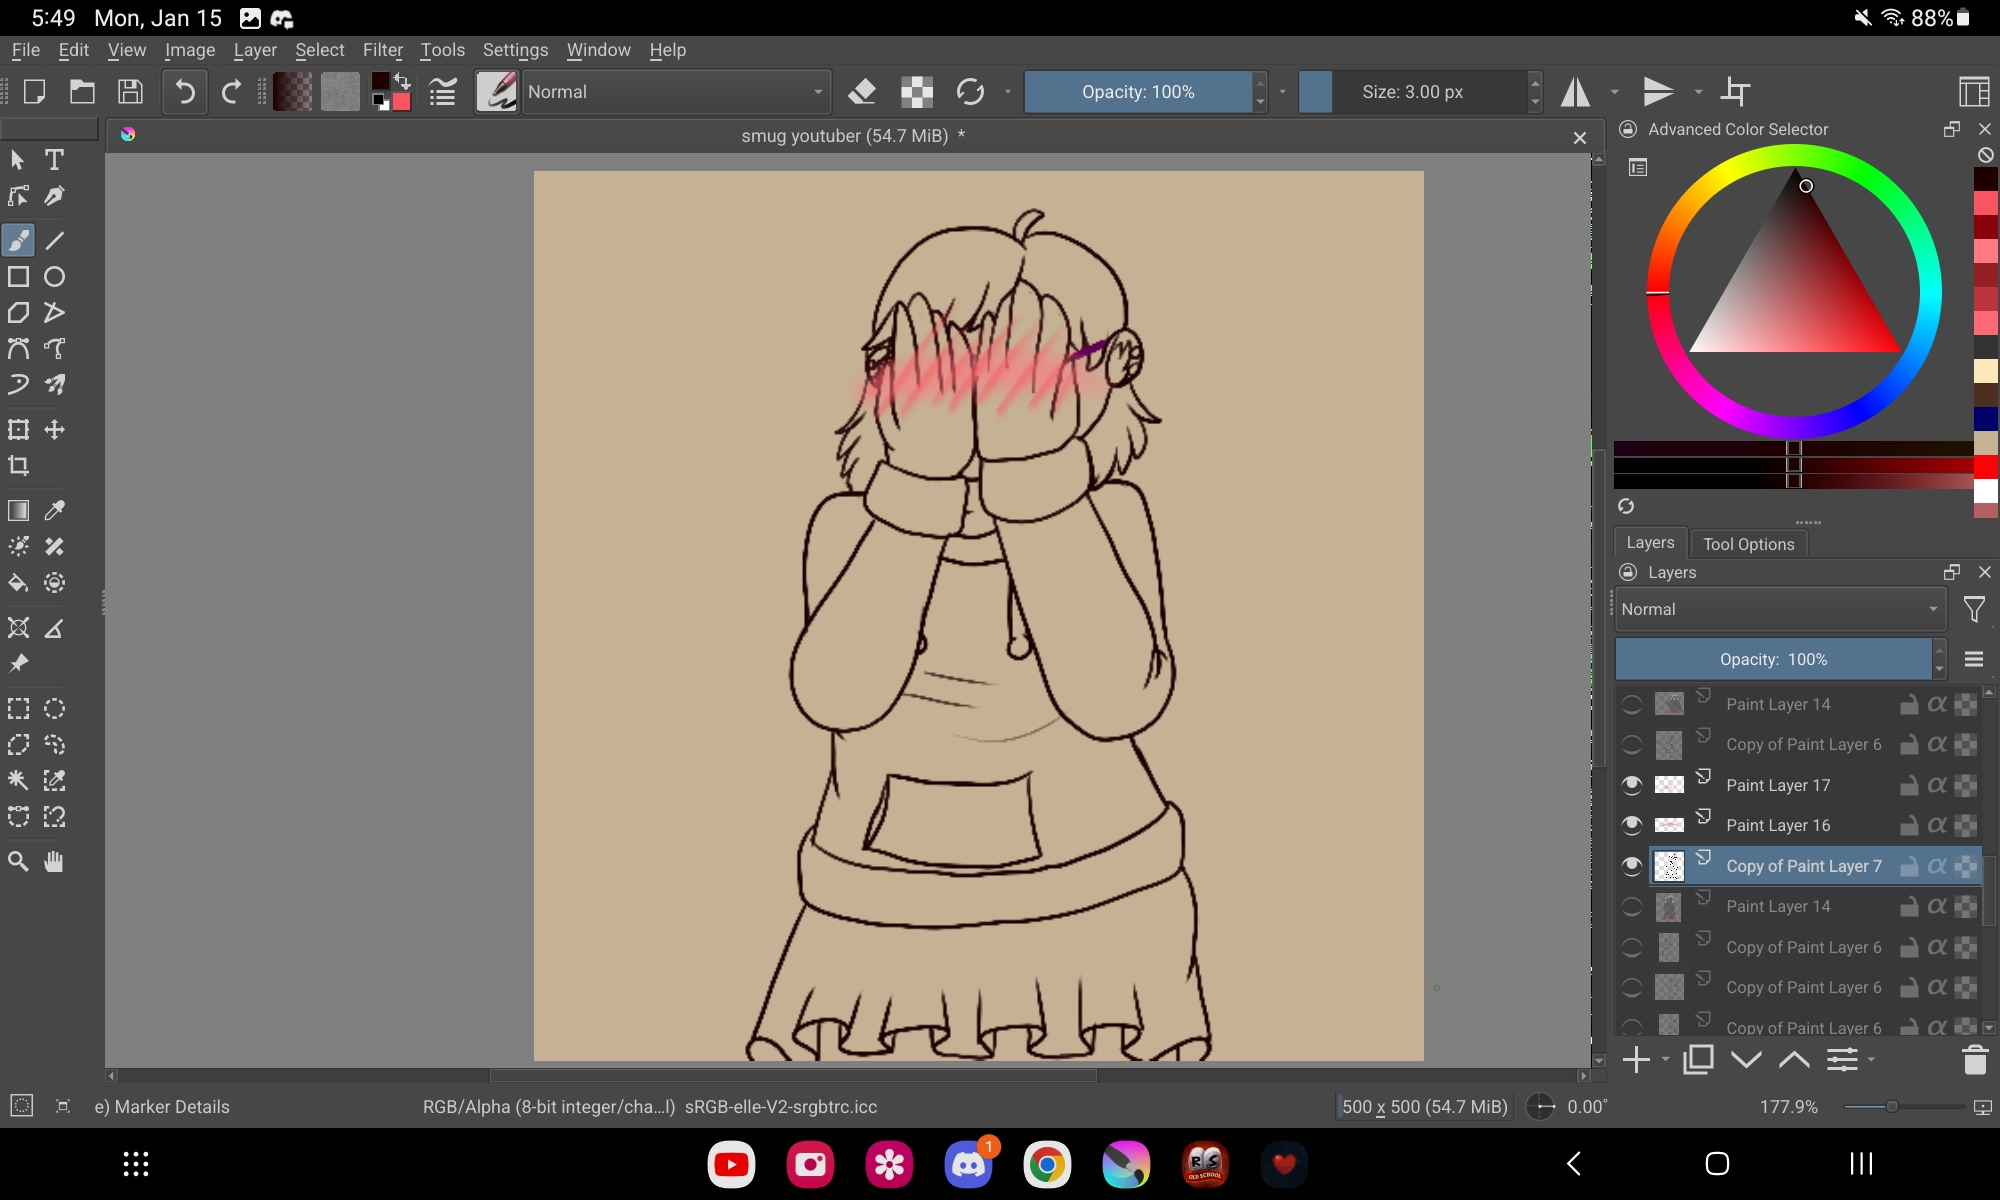Hide Paint Layer 17 visibility eye
2000x1200 pixels.
1631,785
